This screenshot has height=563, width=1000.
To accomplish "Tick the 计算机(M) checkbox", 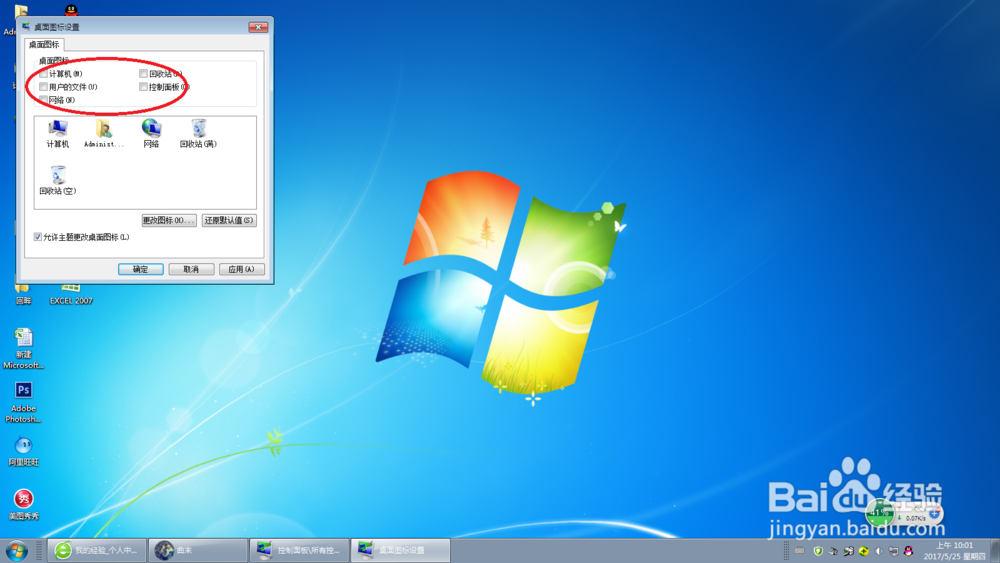I will click(43, 74).
